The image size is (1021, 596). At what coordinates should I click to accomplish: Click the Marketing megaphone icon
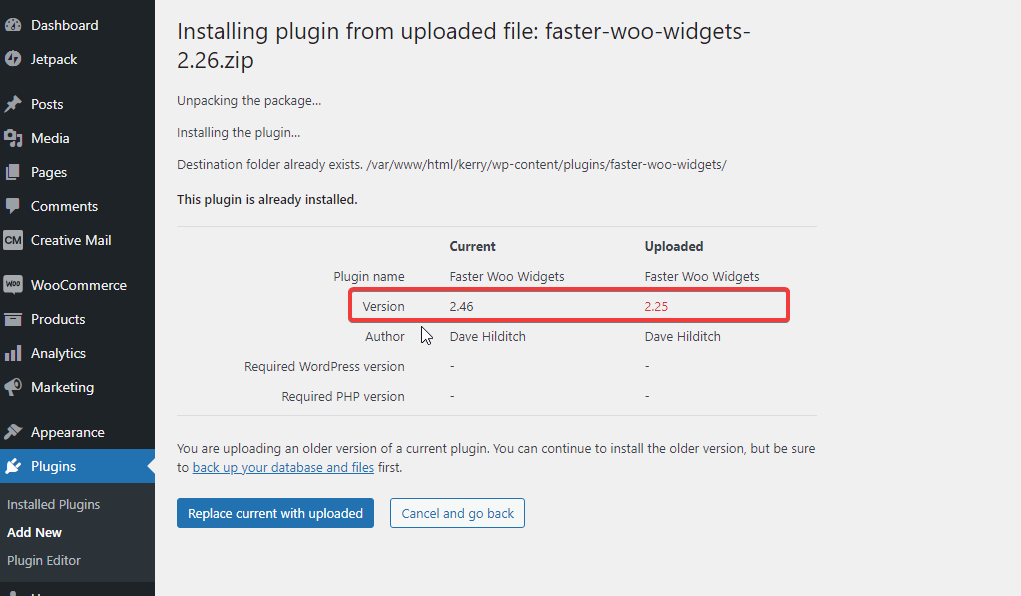tap(13, 387)
